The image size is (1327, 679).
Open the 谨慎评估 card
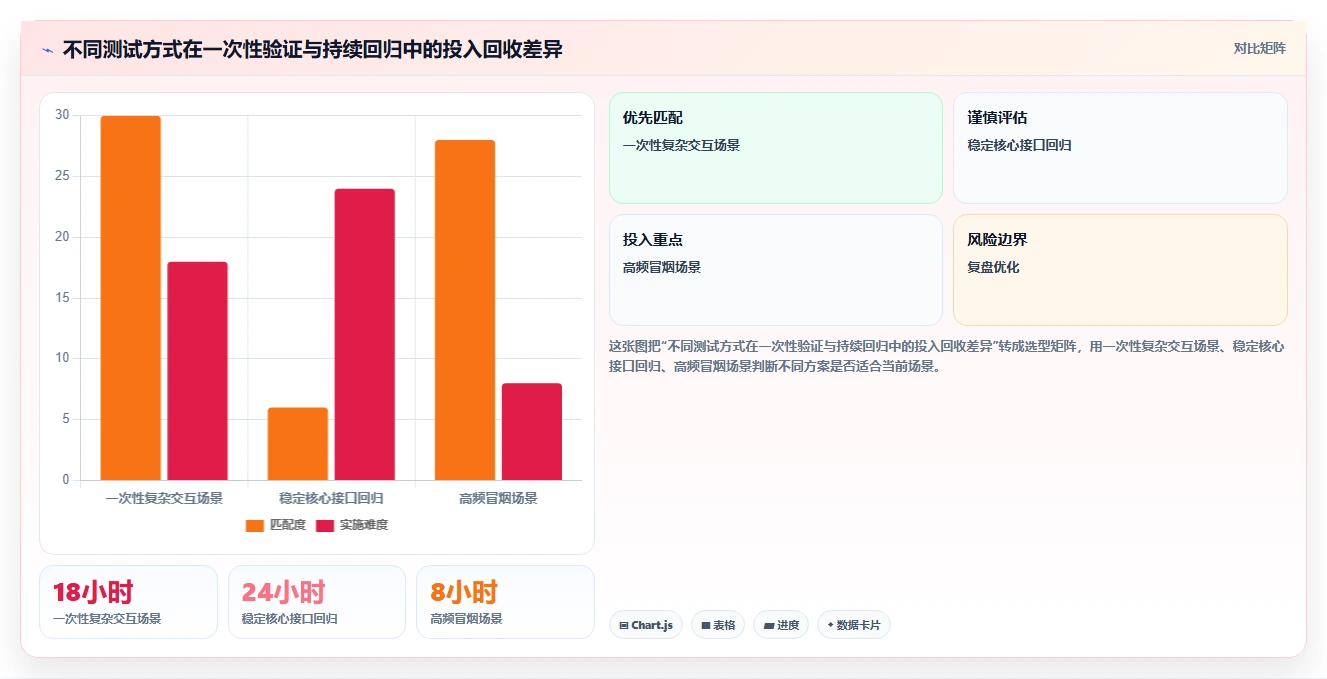[1120, 148]
